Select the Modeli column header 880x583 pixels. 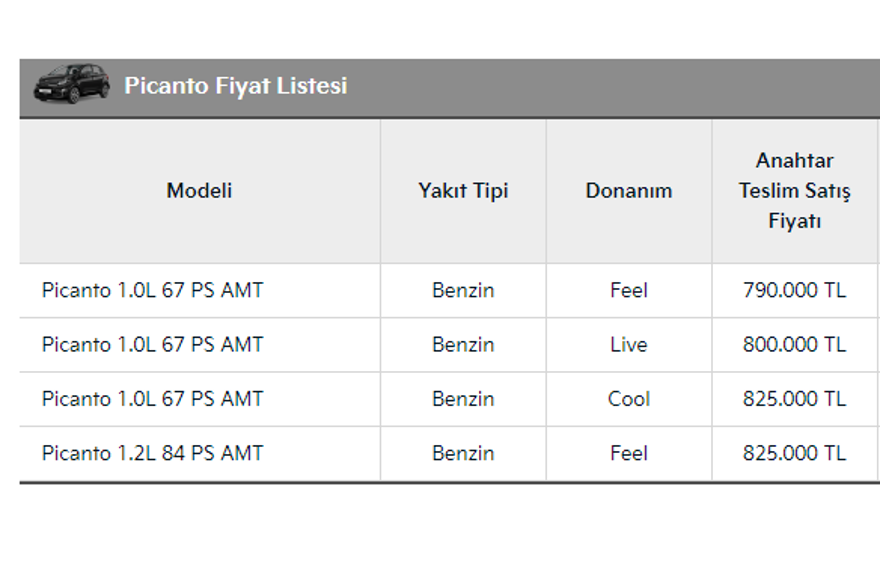coord(199,191)
